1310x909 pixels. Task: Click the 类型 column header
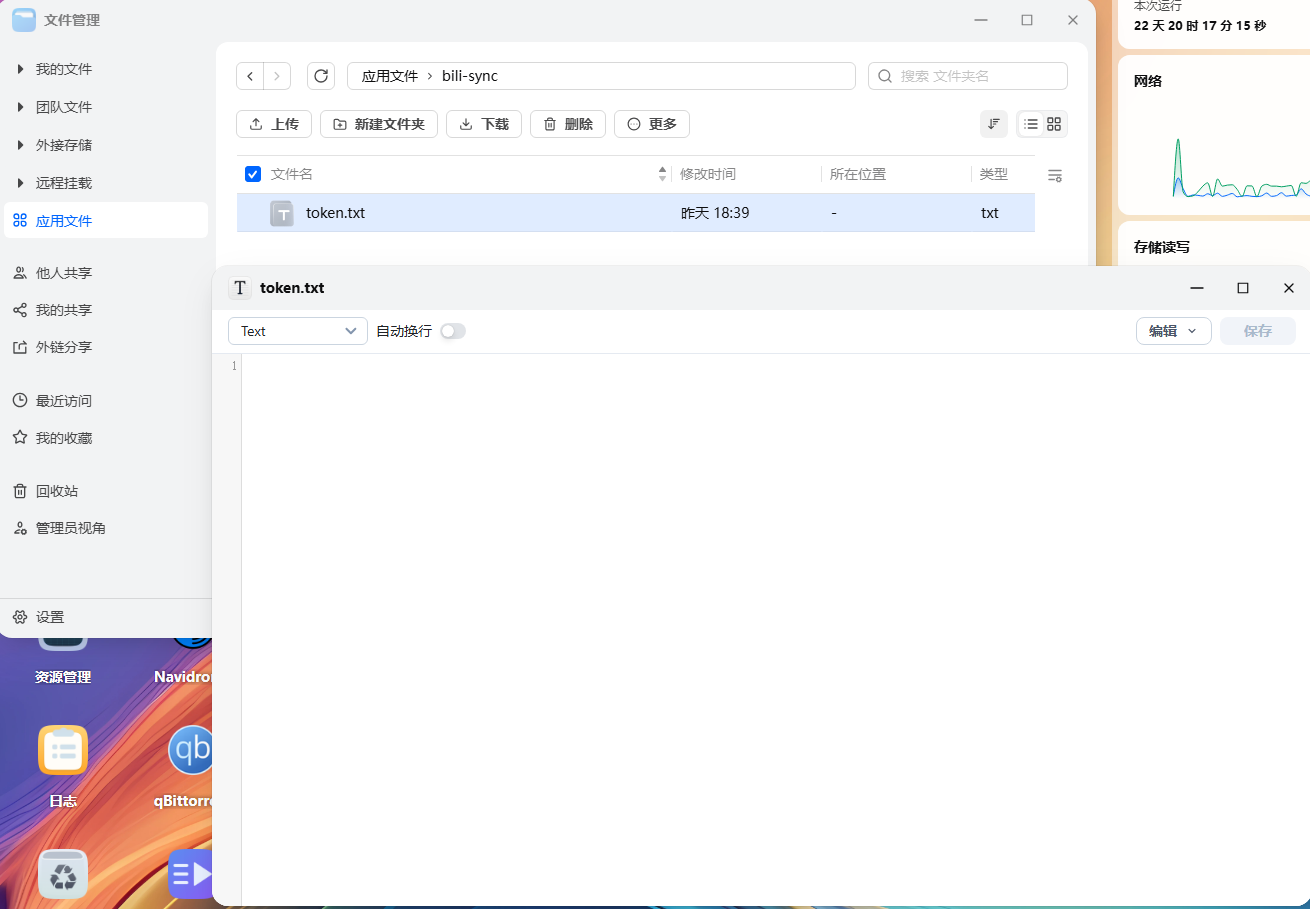994,174
